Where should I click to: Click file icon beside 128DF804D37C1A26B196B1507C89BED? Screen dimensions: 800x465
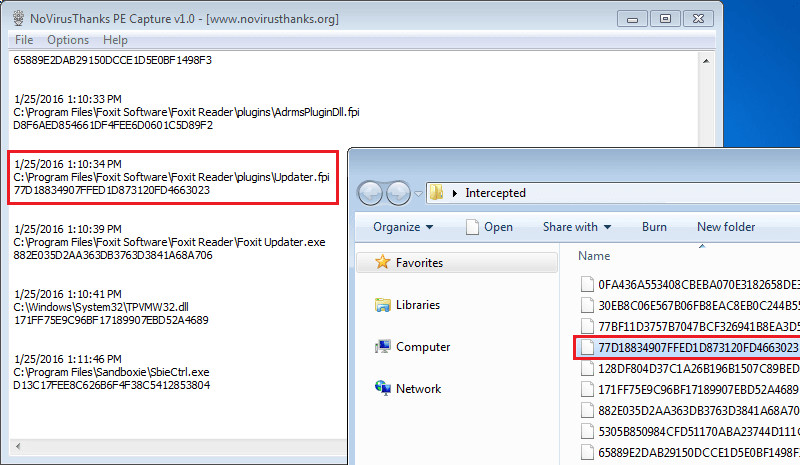[x=587, y=369]
